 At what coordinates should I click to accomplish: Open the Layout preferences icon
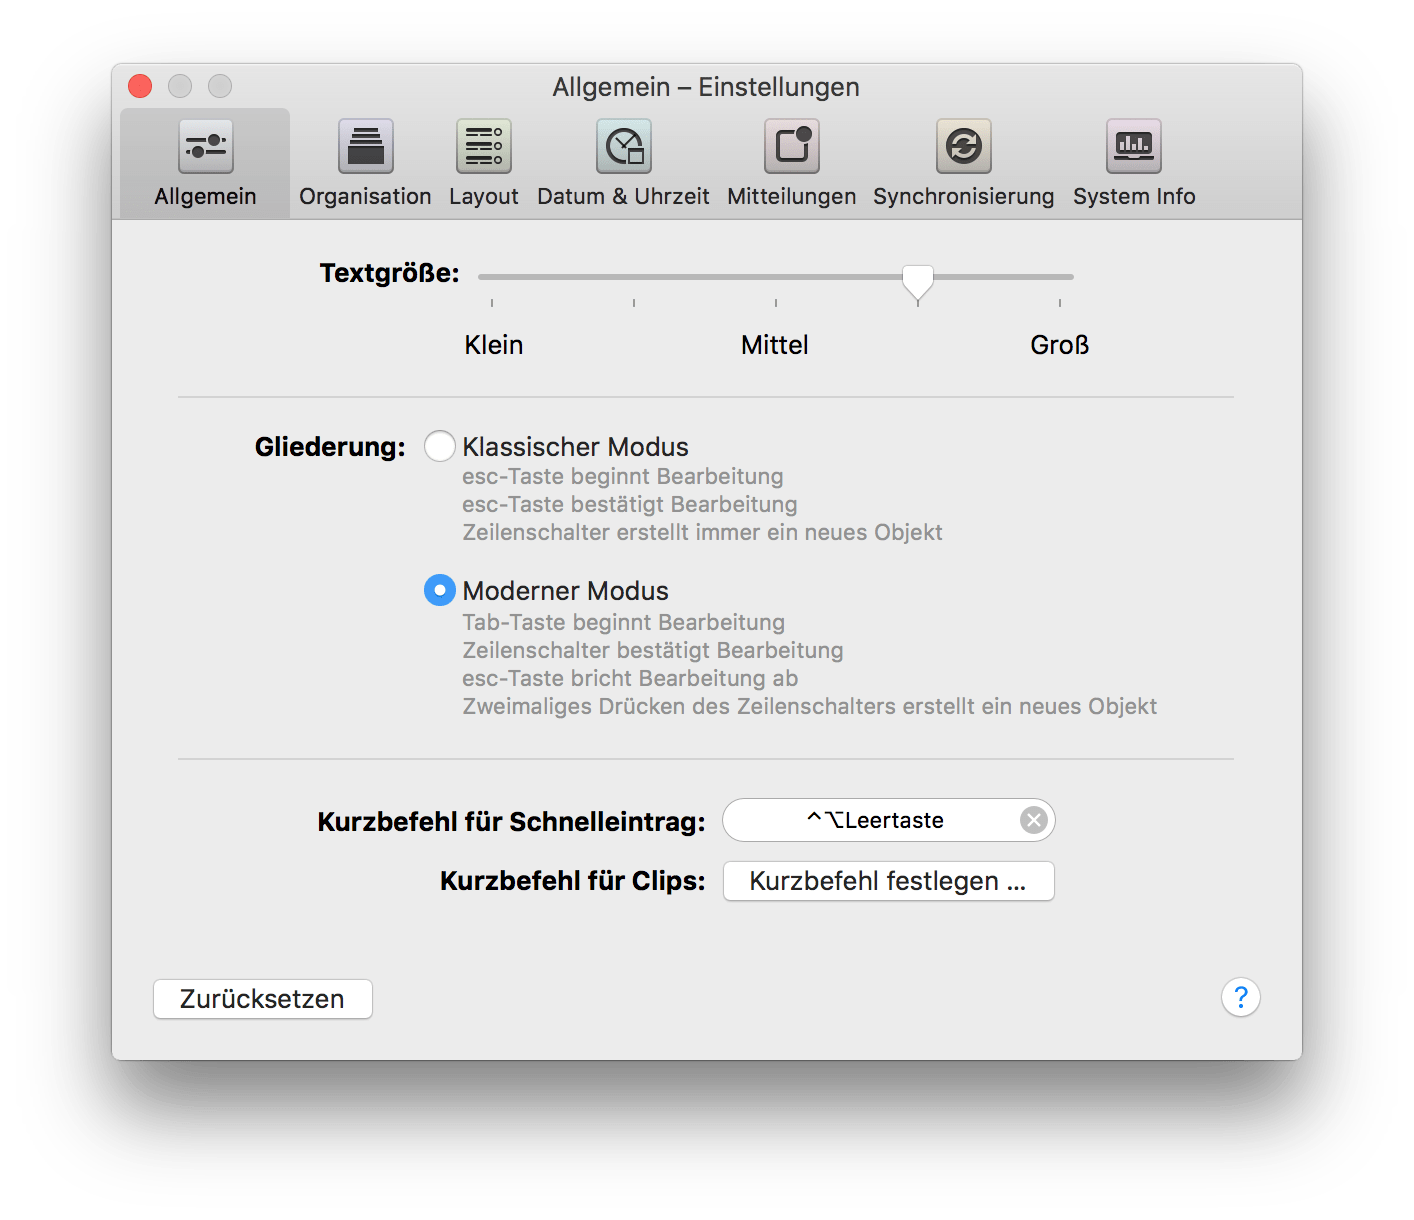[x=483, y=147]
